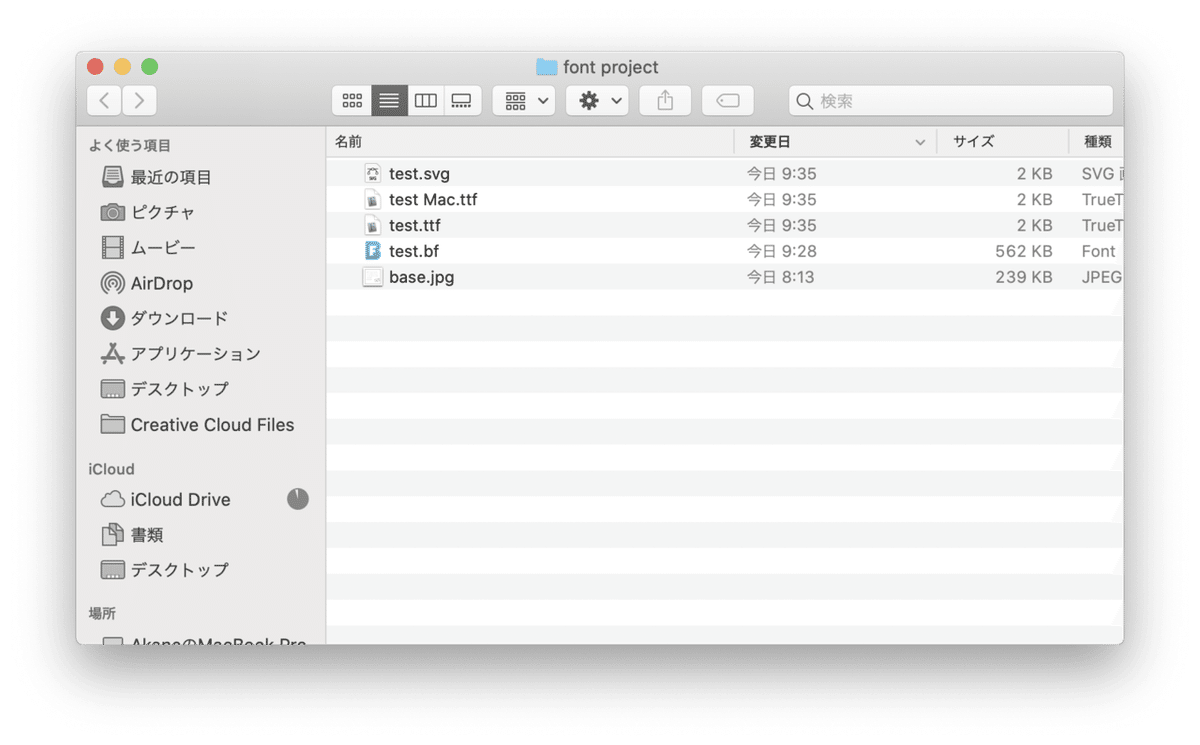Switch to list view

pyautogui.click(x=388, y=100)
